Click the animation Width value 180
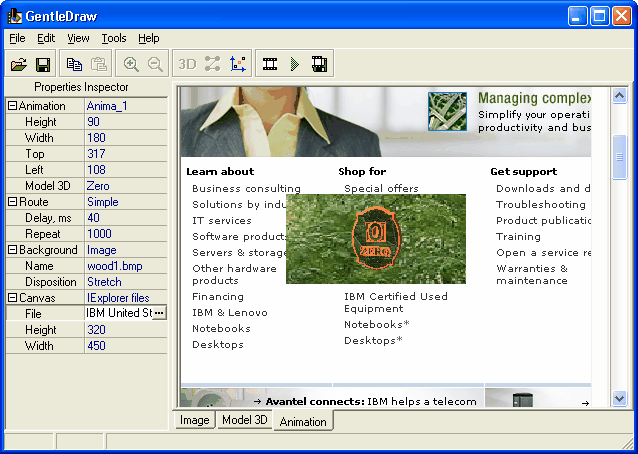The width and height of the screenshot is (638, 454). coord(96,138)
